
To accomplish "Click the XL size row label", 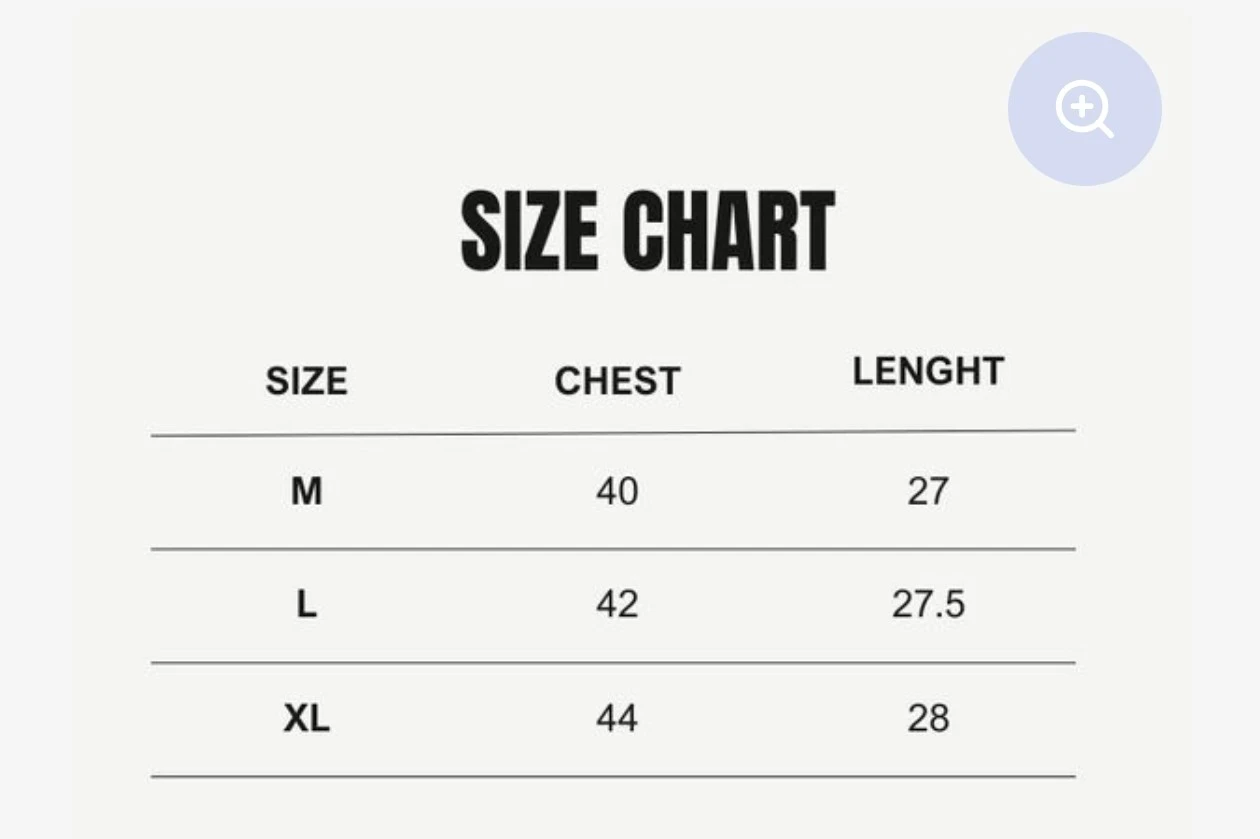I will [306, 718].
